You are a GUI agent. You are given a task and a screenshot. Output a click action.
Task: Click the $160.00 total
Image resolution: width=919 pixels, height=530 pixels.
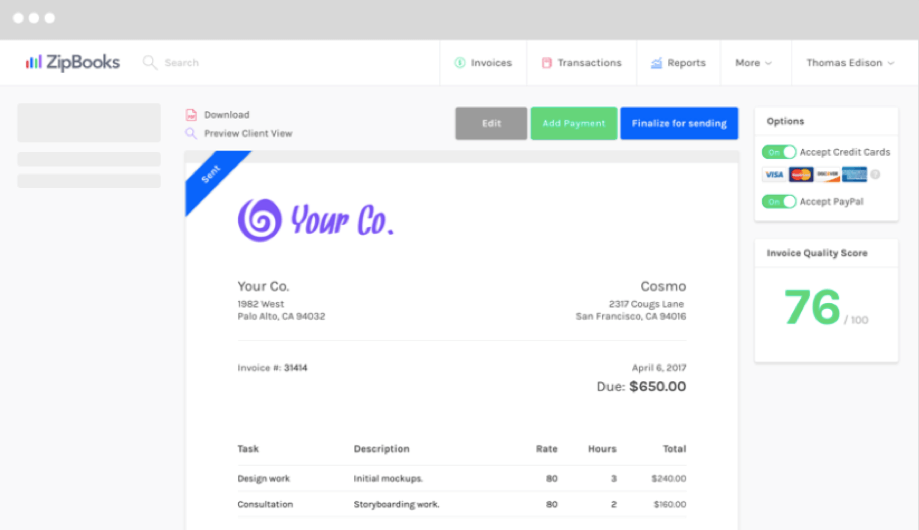click(x=670, y=505)
